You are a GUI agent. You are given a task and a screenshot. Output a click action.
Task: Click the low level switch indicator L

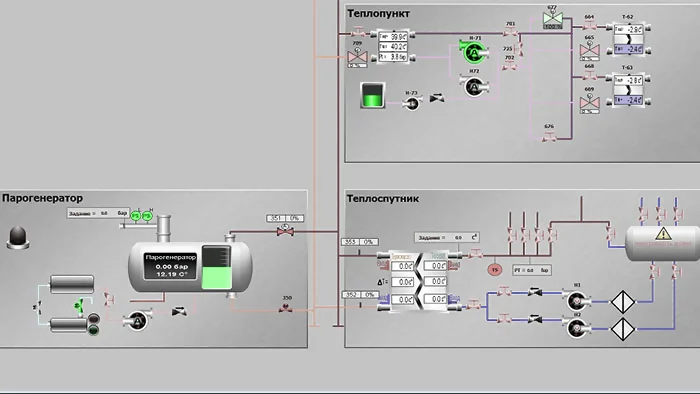pyautogui.click(x=135, y=216)
